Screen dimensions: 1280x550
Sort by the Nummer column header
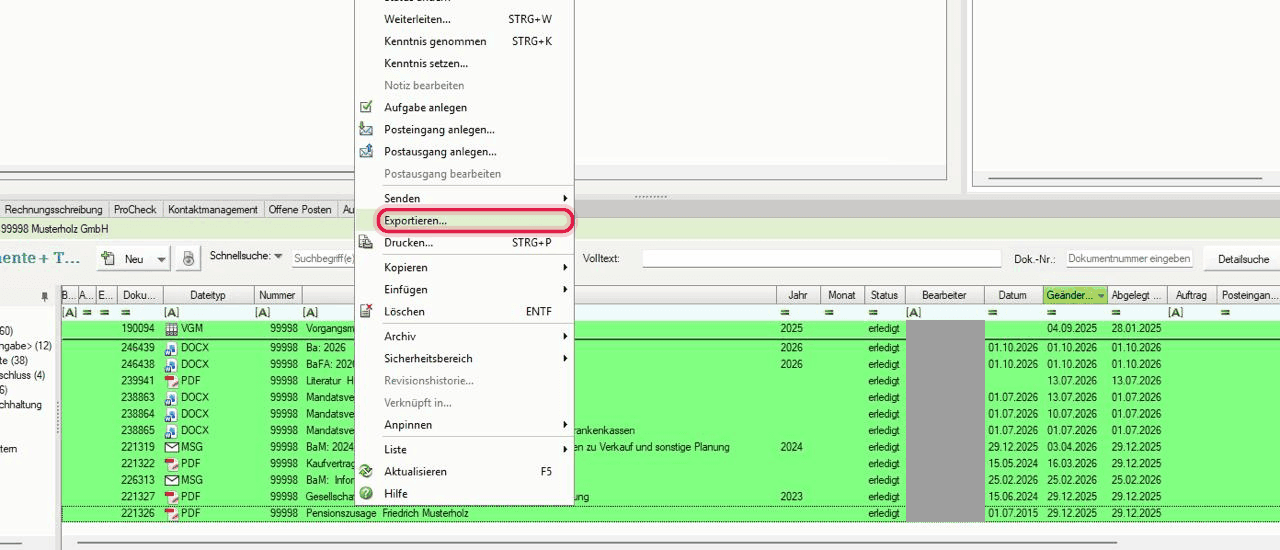coord(277,296)
